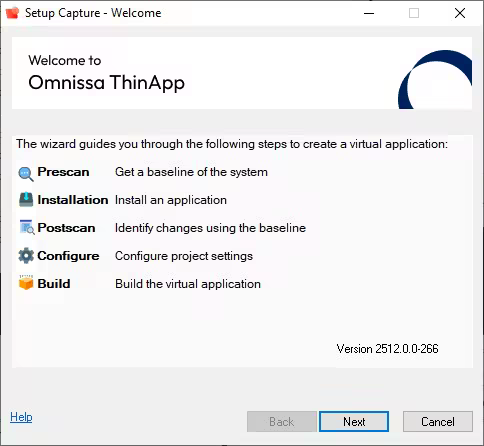
Task: Click the Postscan icon
Action: click(x=27, y=227)
